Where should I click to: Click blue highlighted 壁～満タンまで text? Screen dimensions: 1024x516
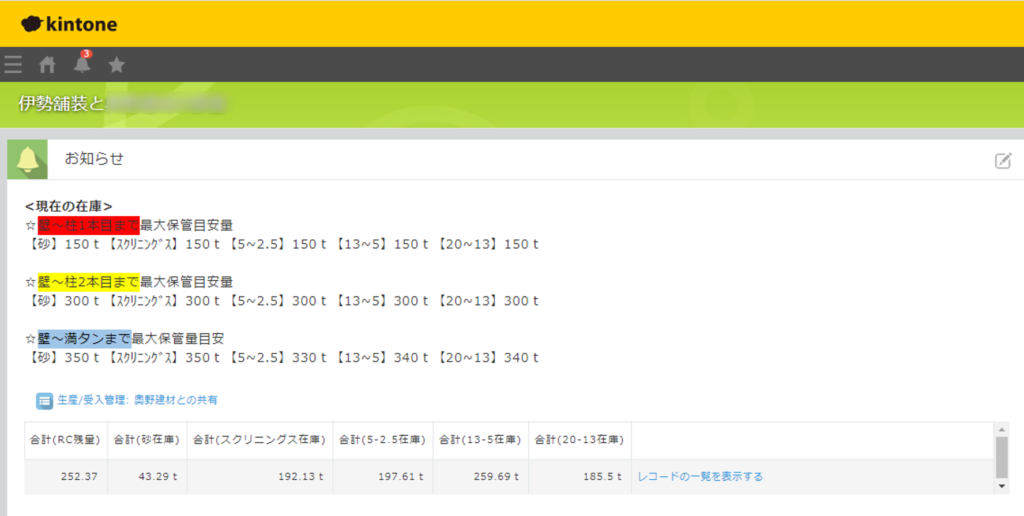tap(84, 338)
